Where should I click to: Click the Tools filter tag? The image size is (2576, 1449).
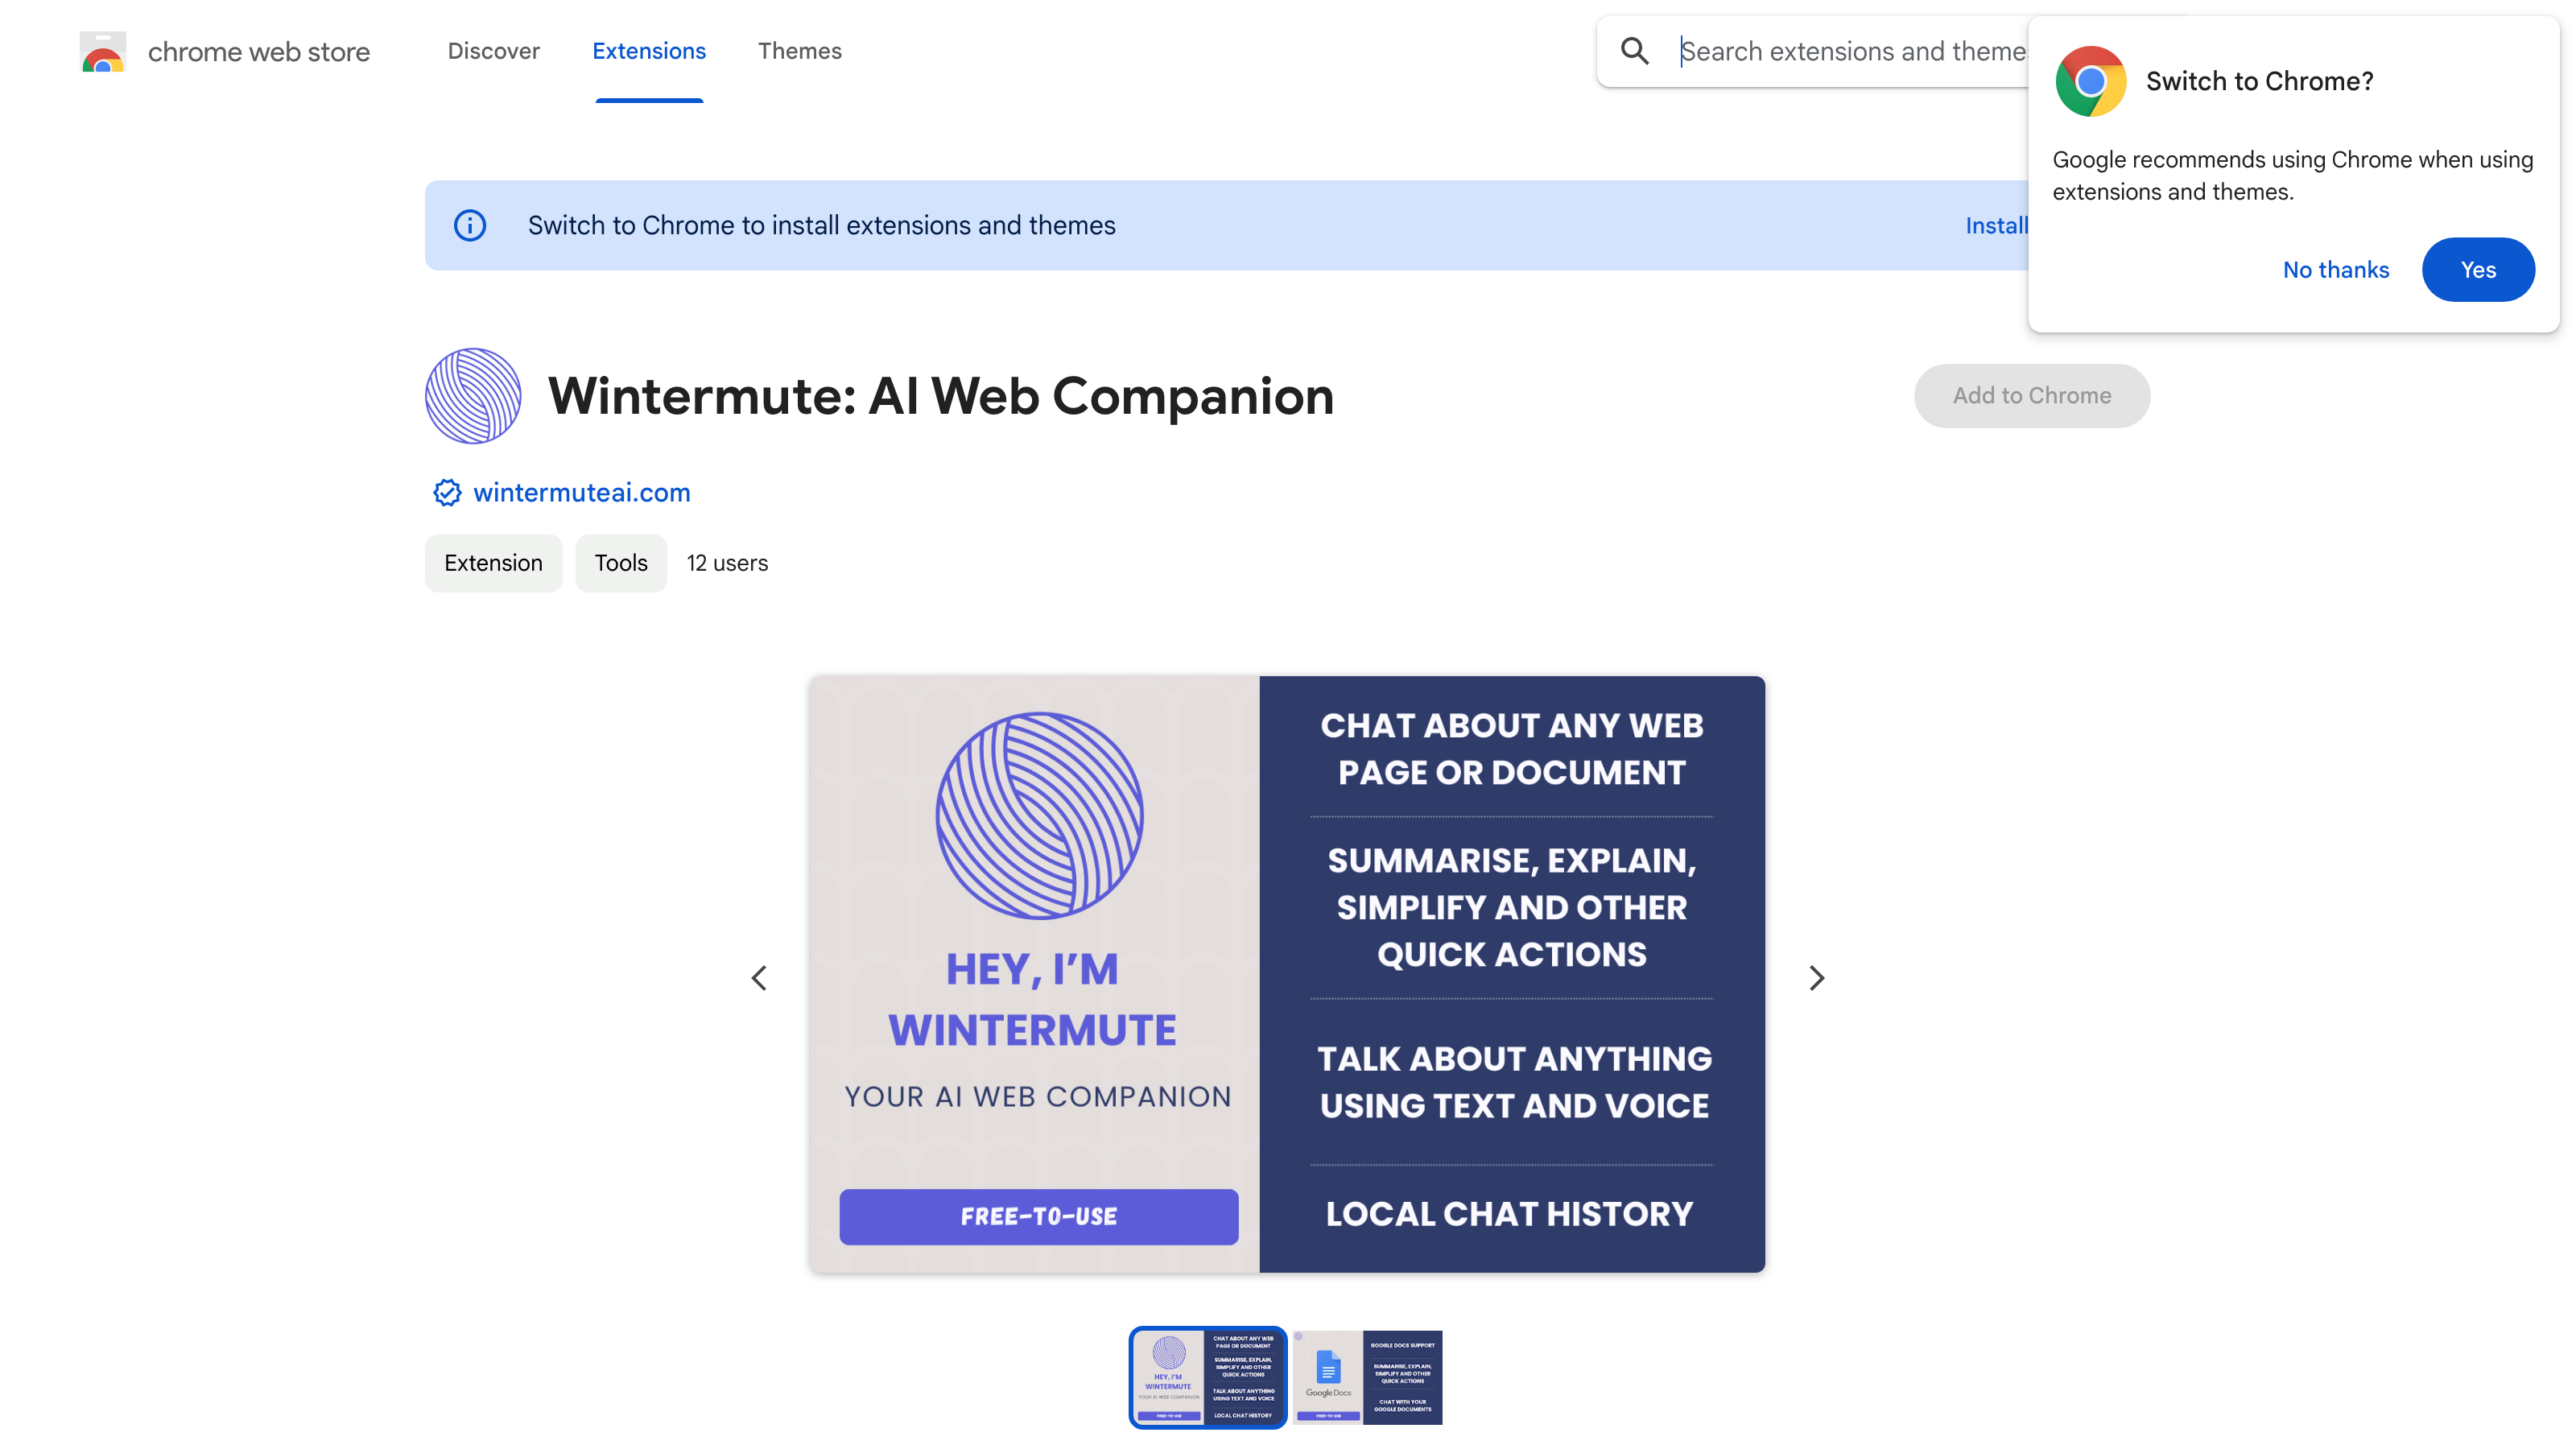[619, 563]
